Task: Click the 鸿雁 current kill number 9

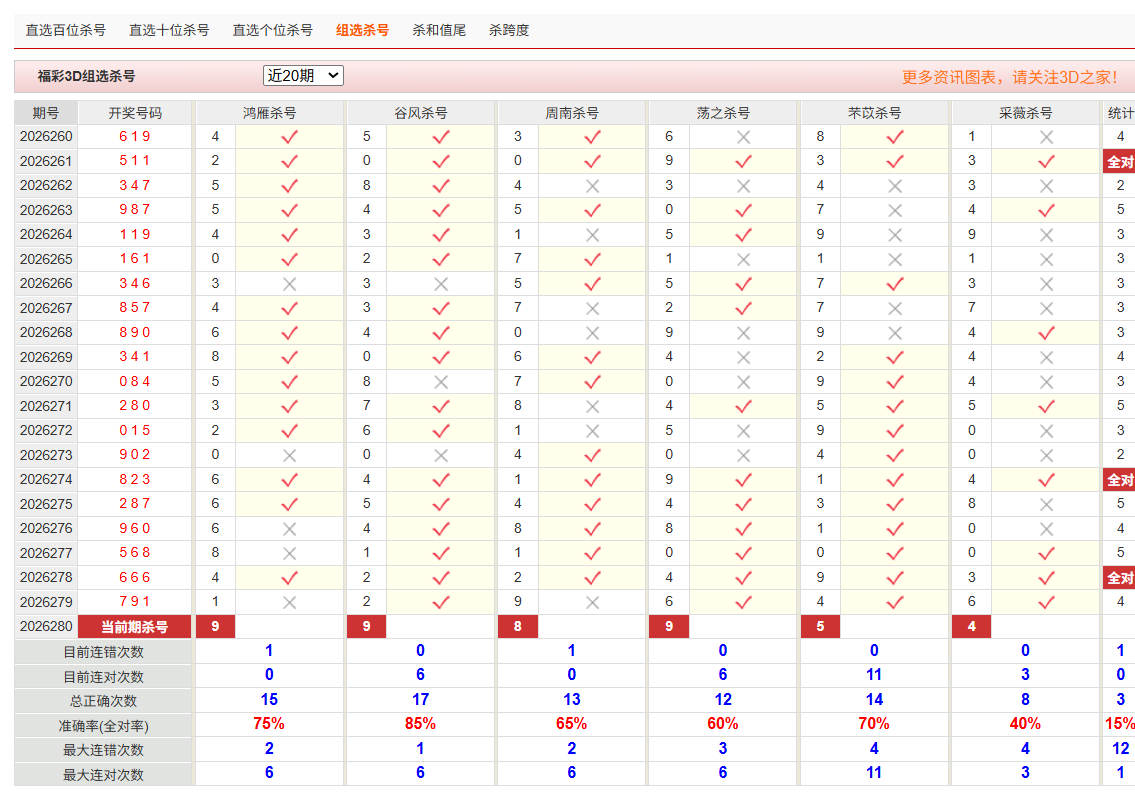Action: click(215, 627)
